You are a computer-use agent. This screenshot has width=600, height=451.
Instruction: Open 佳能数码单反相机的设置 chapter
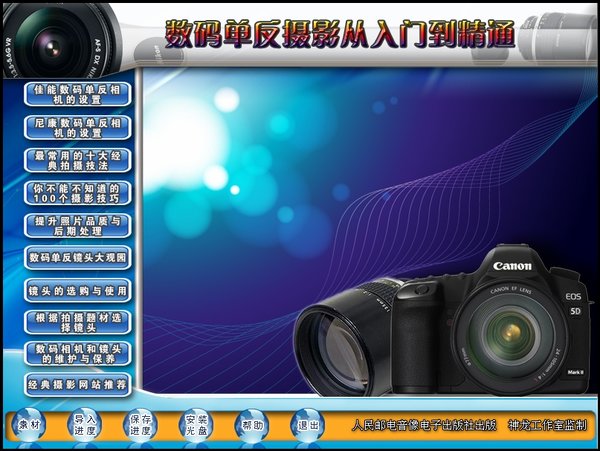tap(78, 94)
